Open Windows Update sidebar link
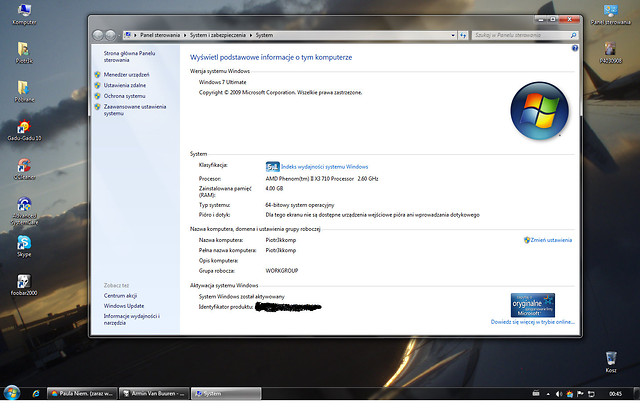Screen dimensions: 640x410 click(124, 306)
